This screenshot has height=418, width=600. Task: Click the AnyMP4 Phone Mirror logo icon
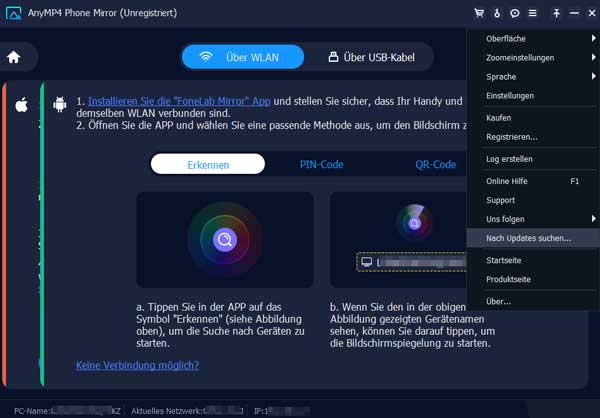click(x=13, y=13)
